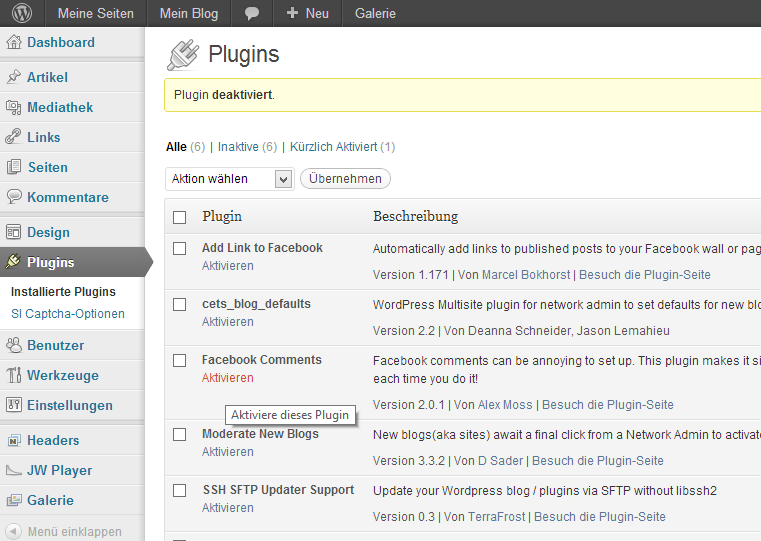The height and width of the screenshot is (541, 761).
Task: Open the Aktion wählen dropdown
Action: [229, 179]
